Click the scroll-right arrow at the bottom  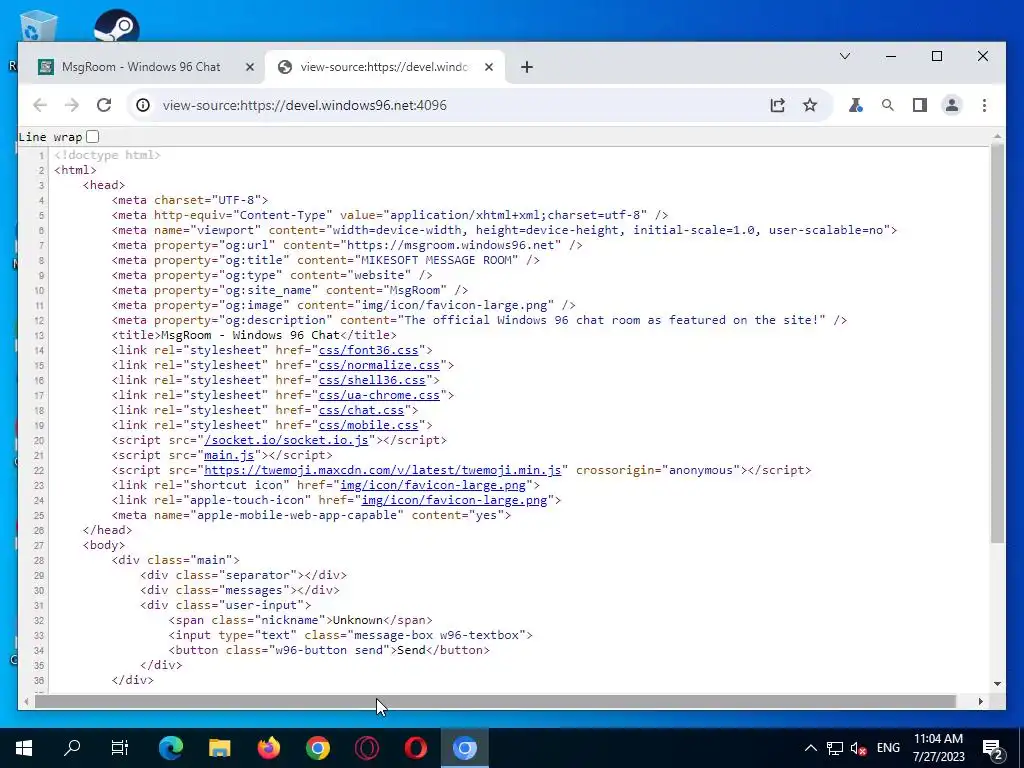(x=980, y=701)
